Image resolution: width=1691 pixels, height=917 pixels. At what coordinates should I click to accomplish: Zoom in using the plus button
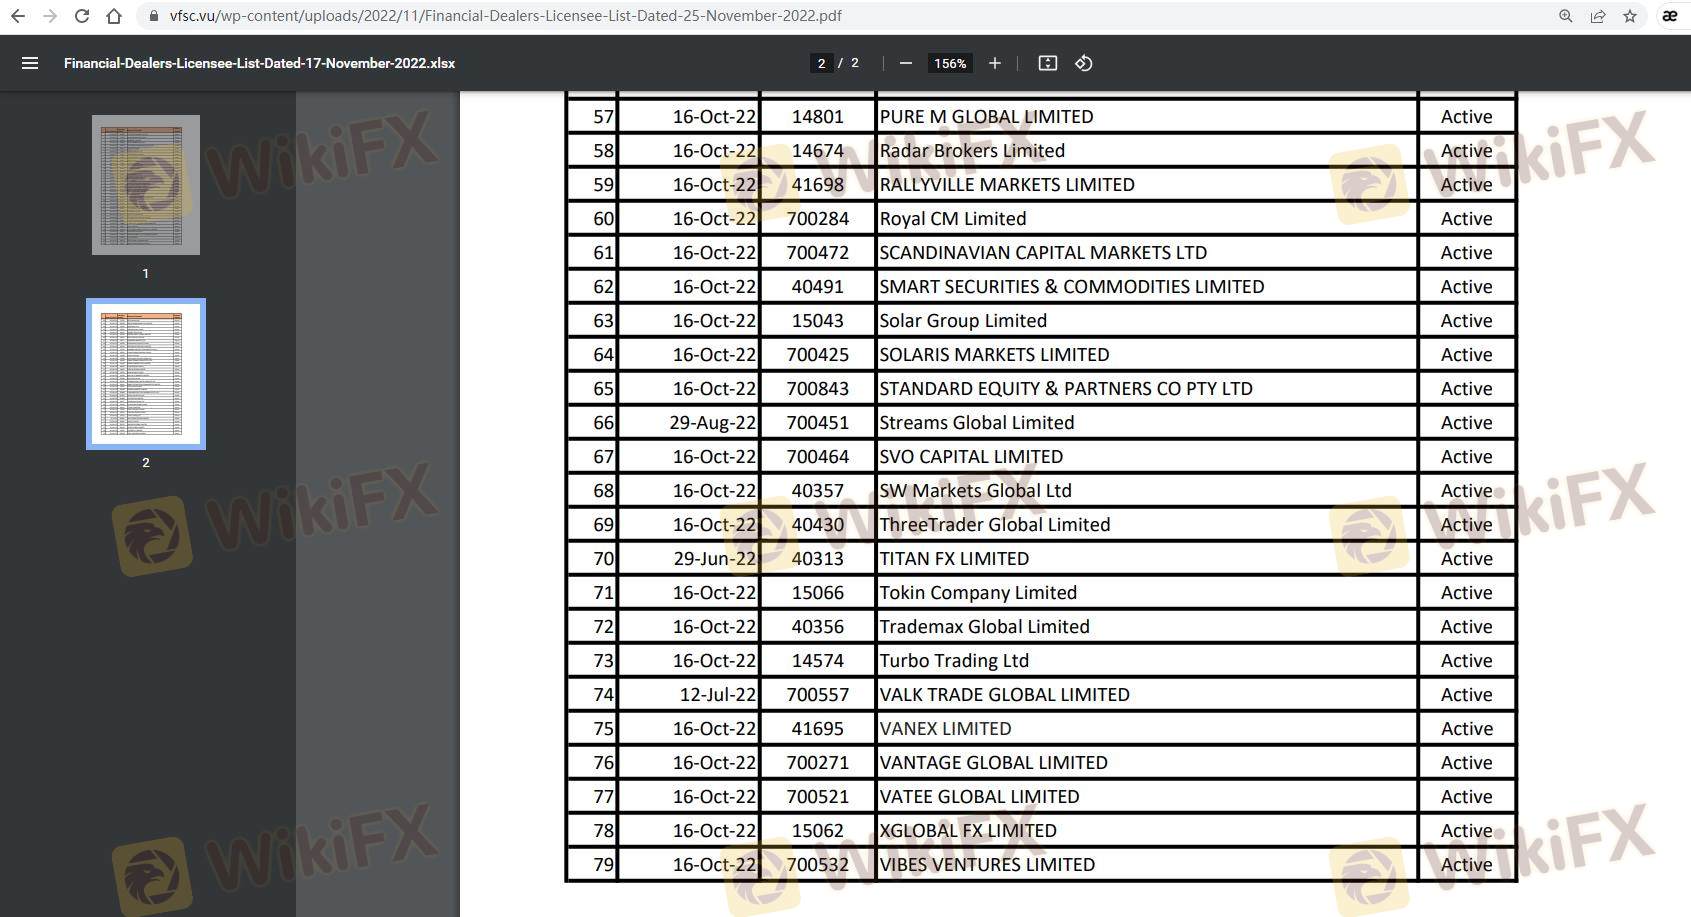point(994,63)
